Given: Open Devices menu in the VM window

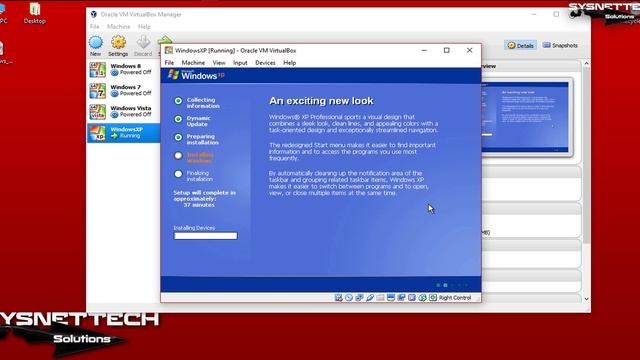Looking at the screenshot, I should point(265,63).
